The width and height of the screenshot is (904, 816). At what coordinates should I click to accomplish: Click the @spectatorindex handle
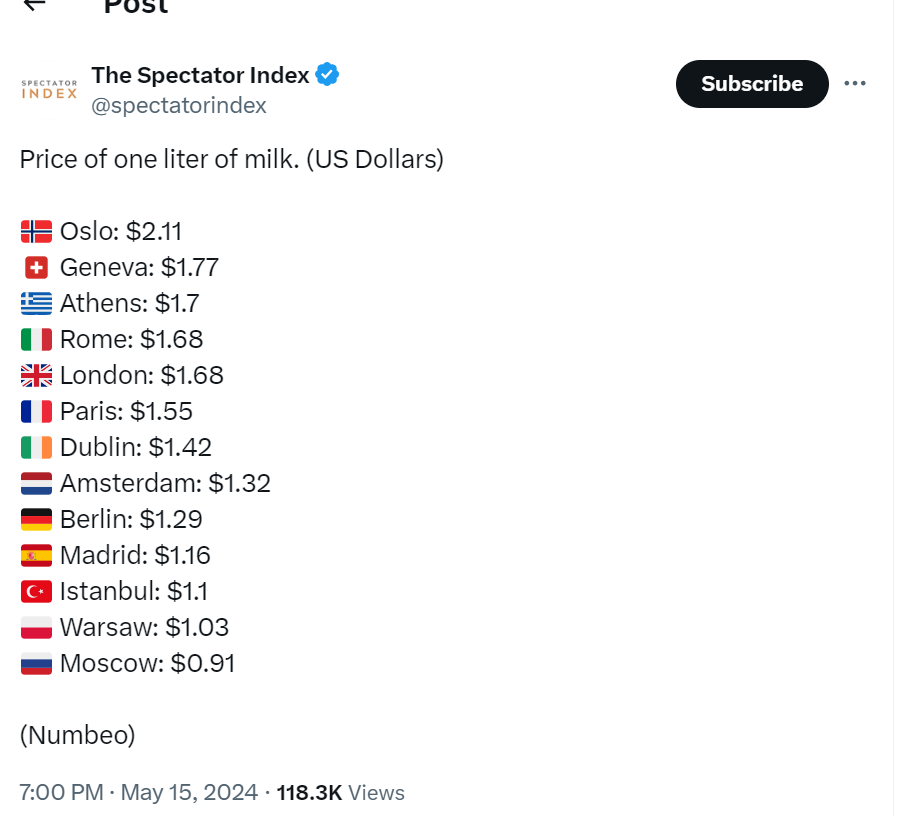[x=179, y=105]
